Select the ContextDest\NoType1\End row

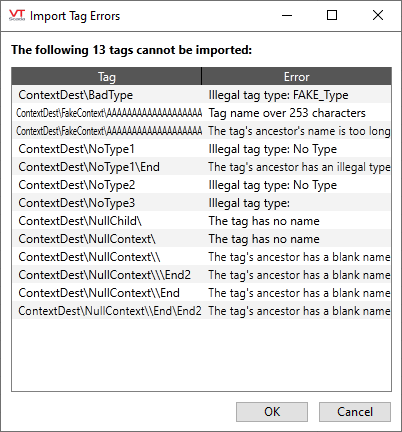pyautogui.click(x=201, y=167)
